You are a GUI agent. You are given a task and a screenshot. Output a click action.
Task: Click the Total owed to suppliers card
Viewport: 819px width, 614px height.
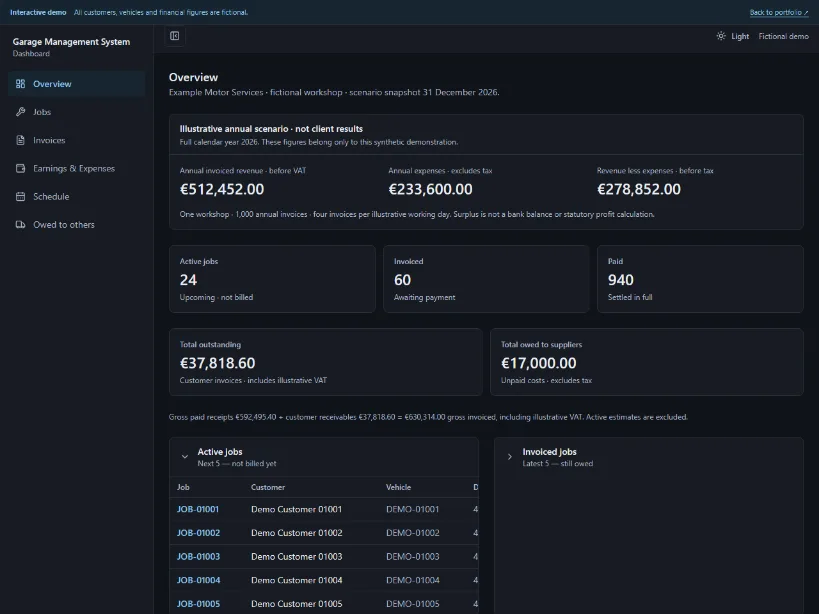(x=647, y=362)
